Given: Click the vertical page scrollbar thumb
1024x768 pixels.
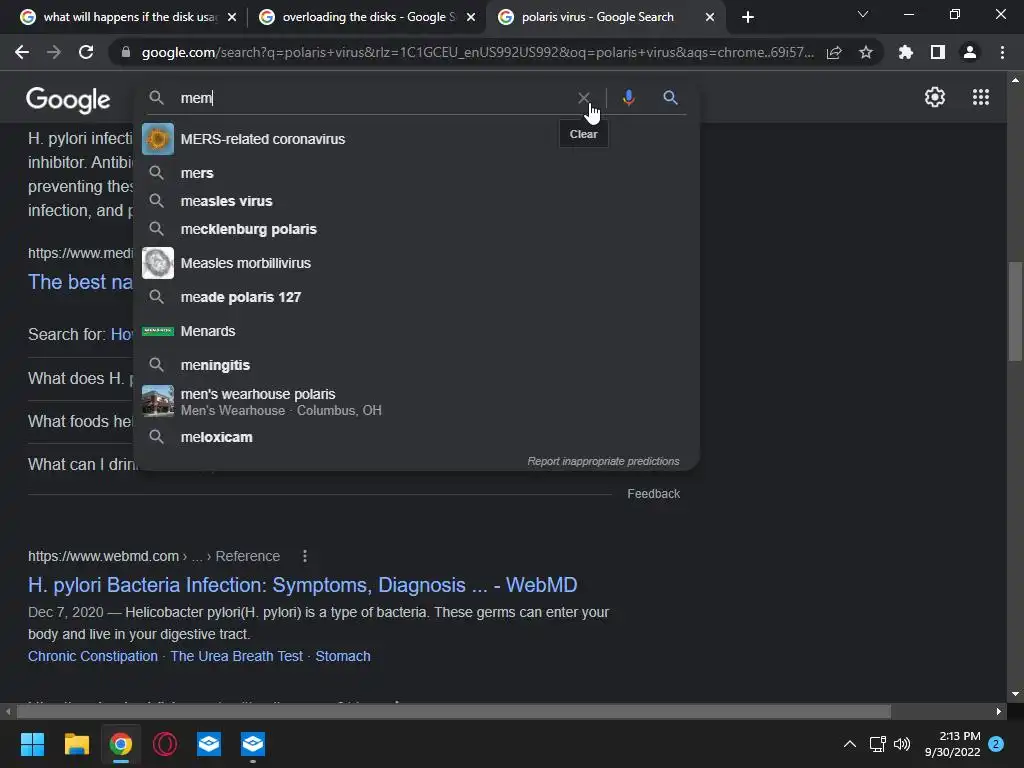Looking at the screenshot, I should [x=1014, y=311].
